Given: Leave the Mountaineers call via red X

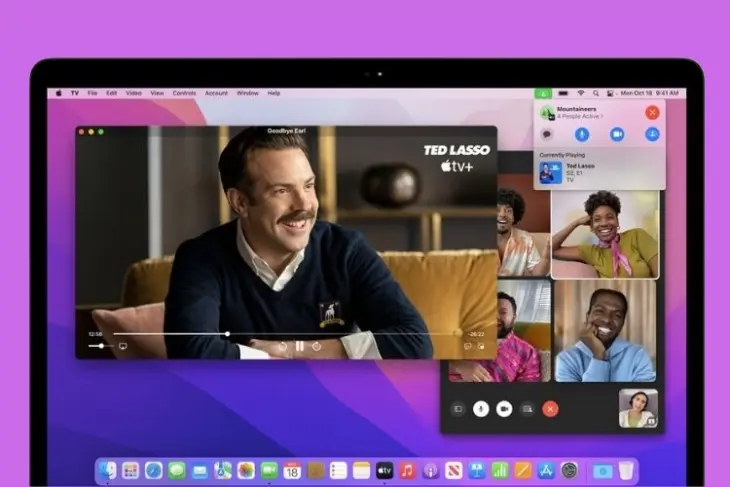Looking at the screenshot, I should click(x=652, y=113).
